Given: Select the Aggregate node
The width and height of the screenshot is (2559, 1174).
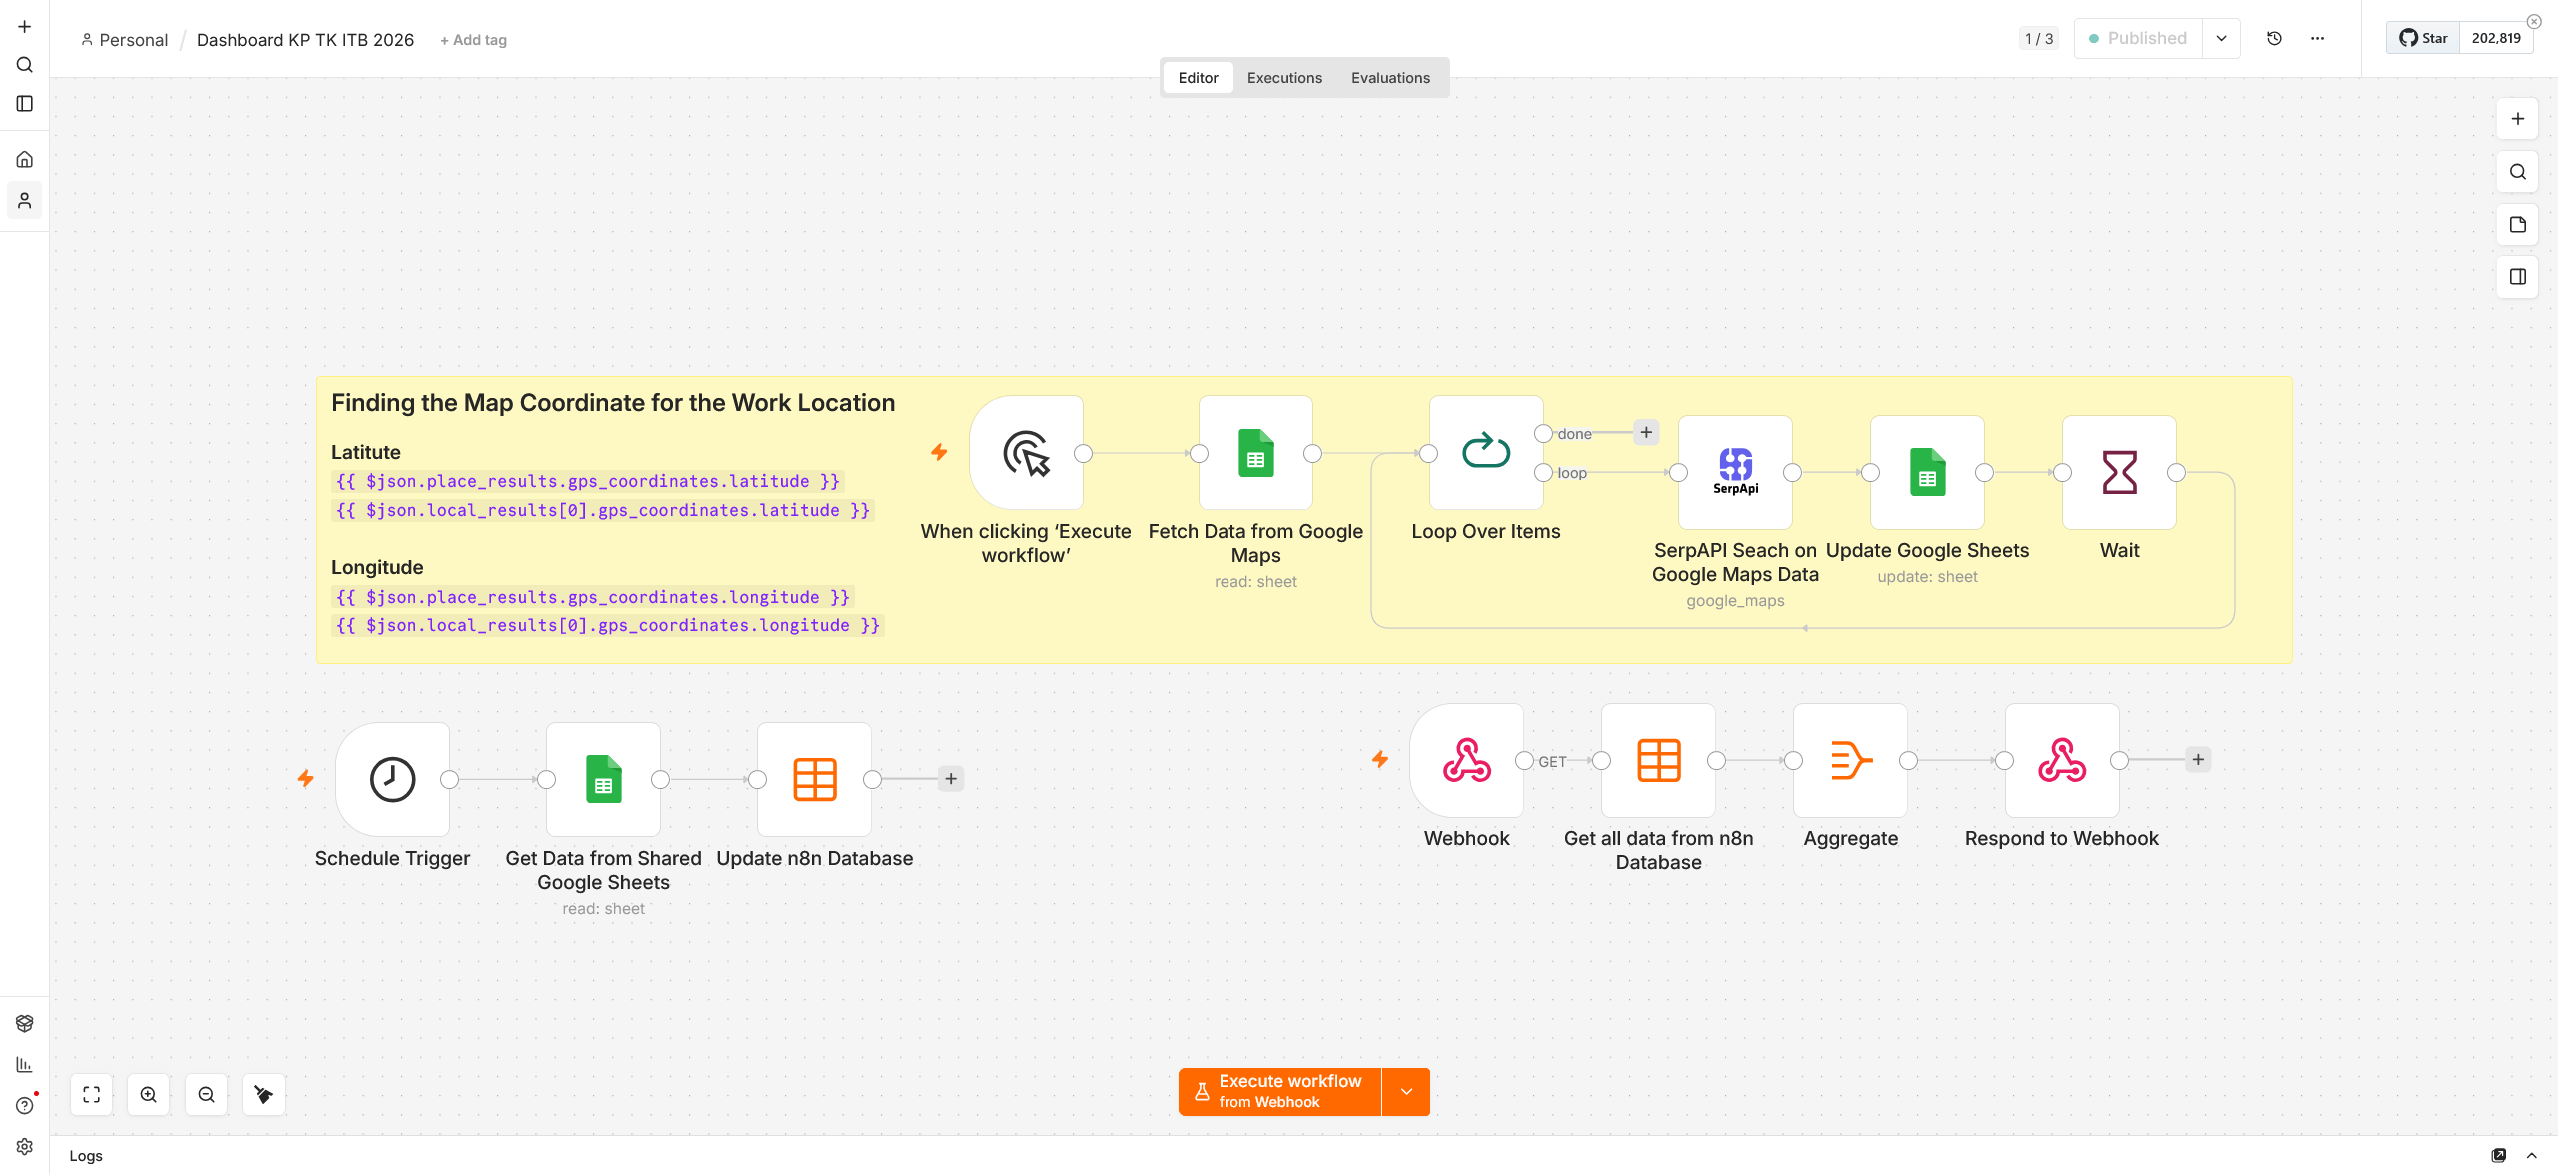Looking at the screenshot, I should click(x=1850, y=760).
